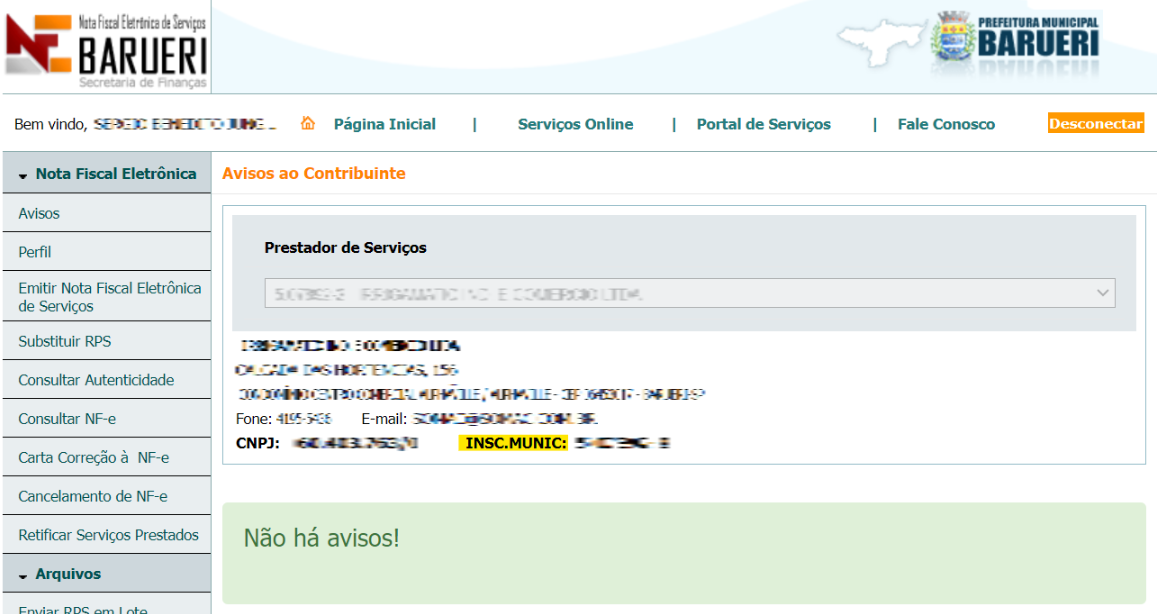The image size is (1165, 614).
Task: Click the E-mail label
Action: pyautogui.click(x=384, y=419)
